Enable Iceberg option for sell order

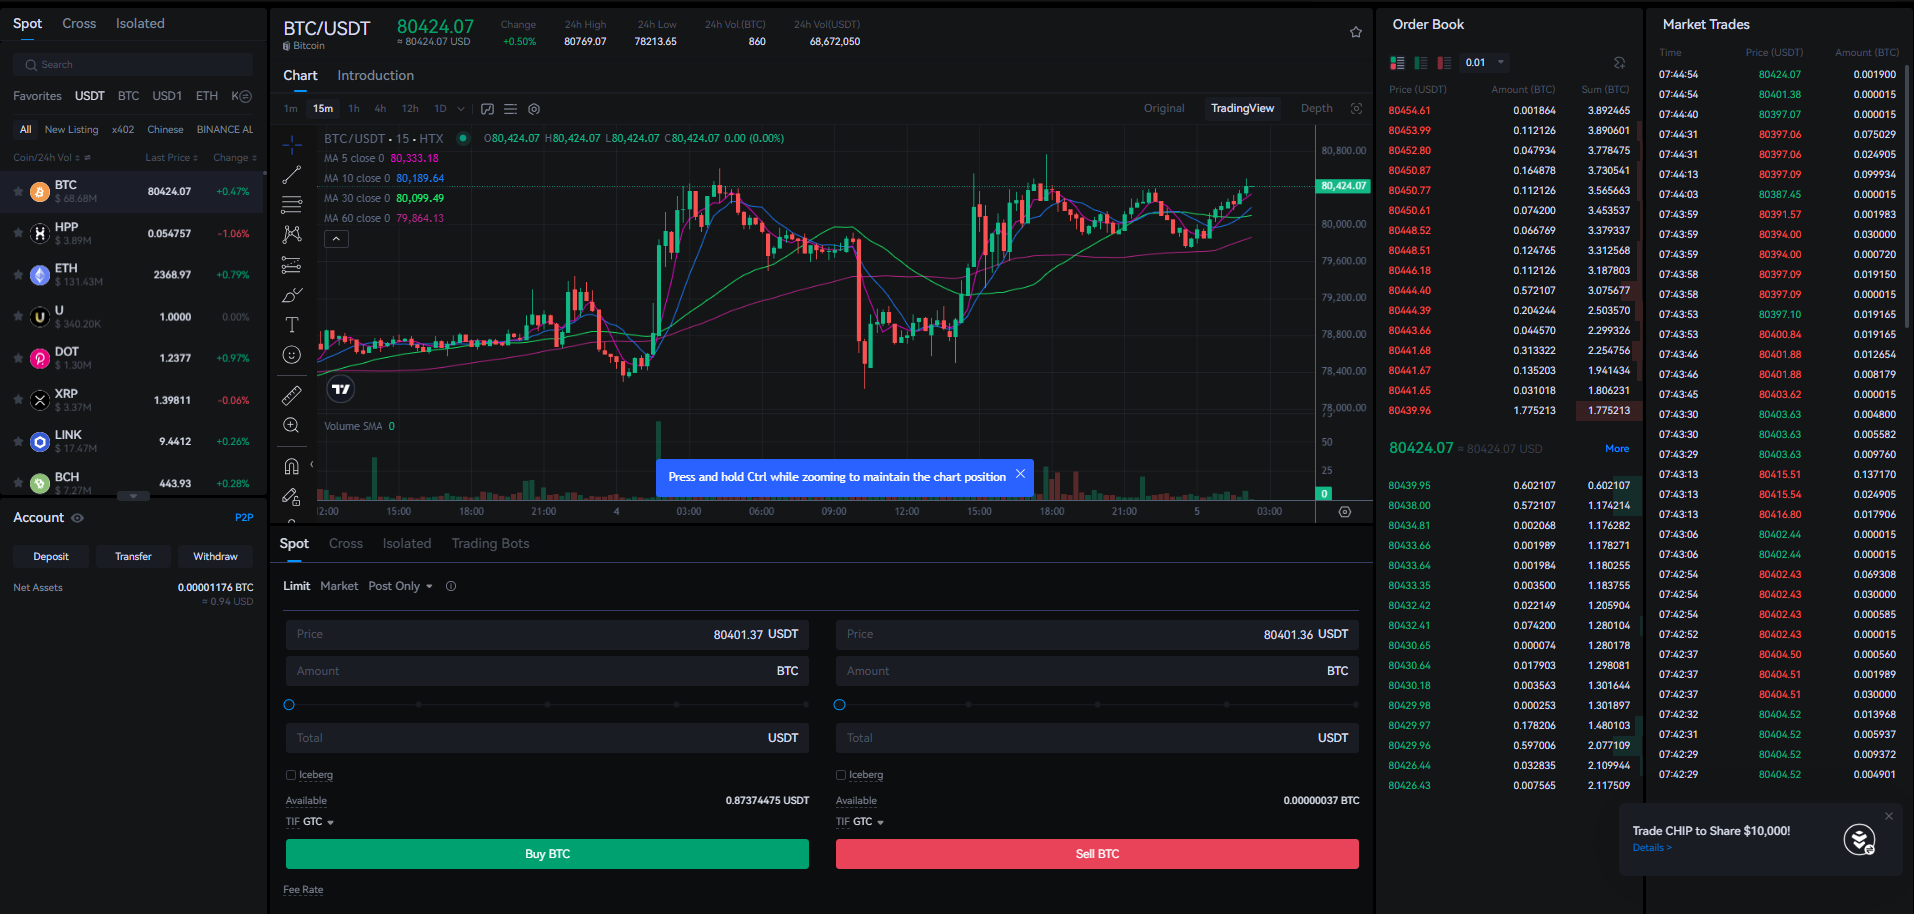[x=841, y=775]
